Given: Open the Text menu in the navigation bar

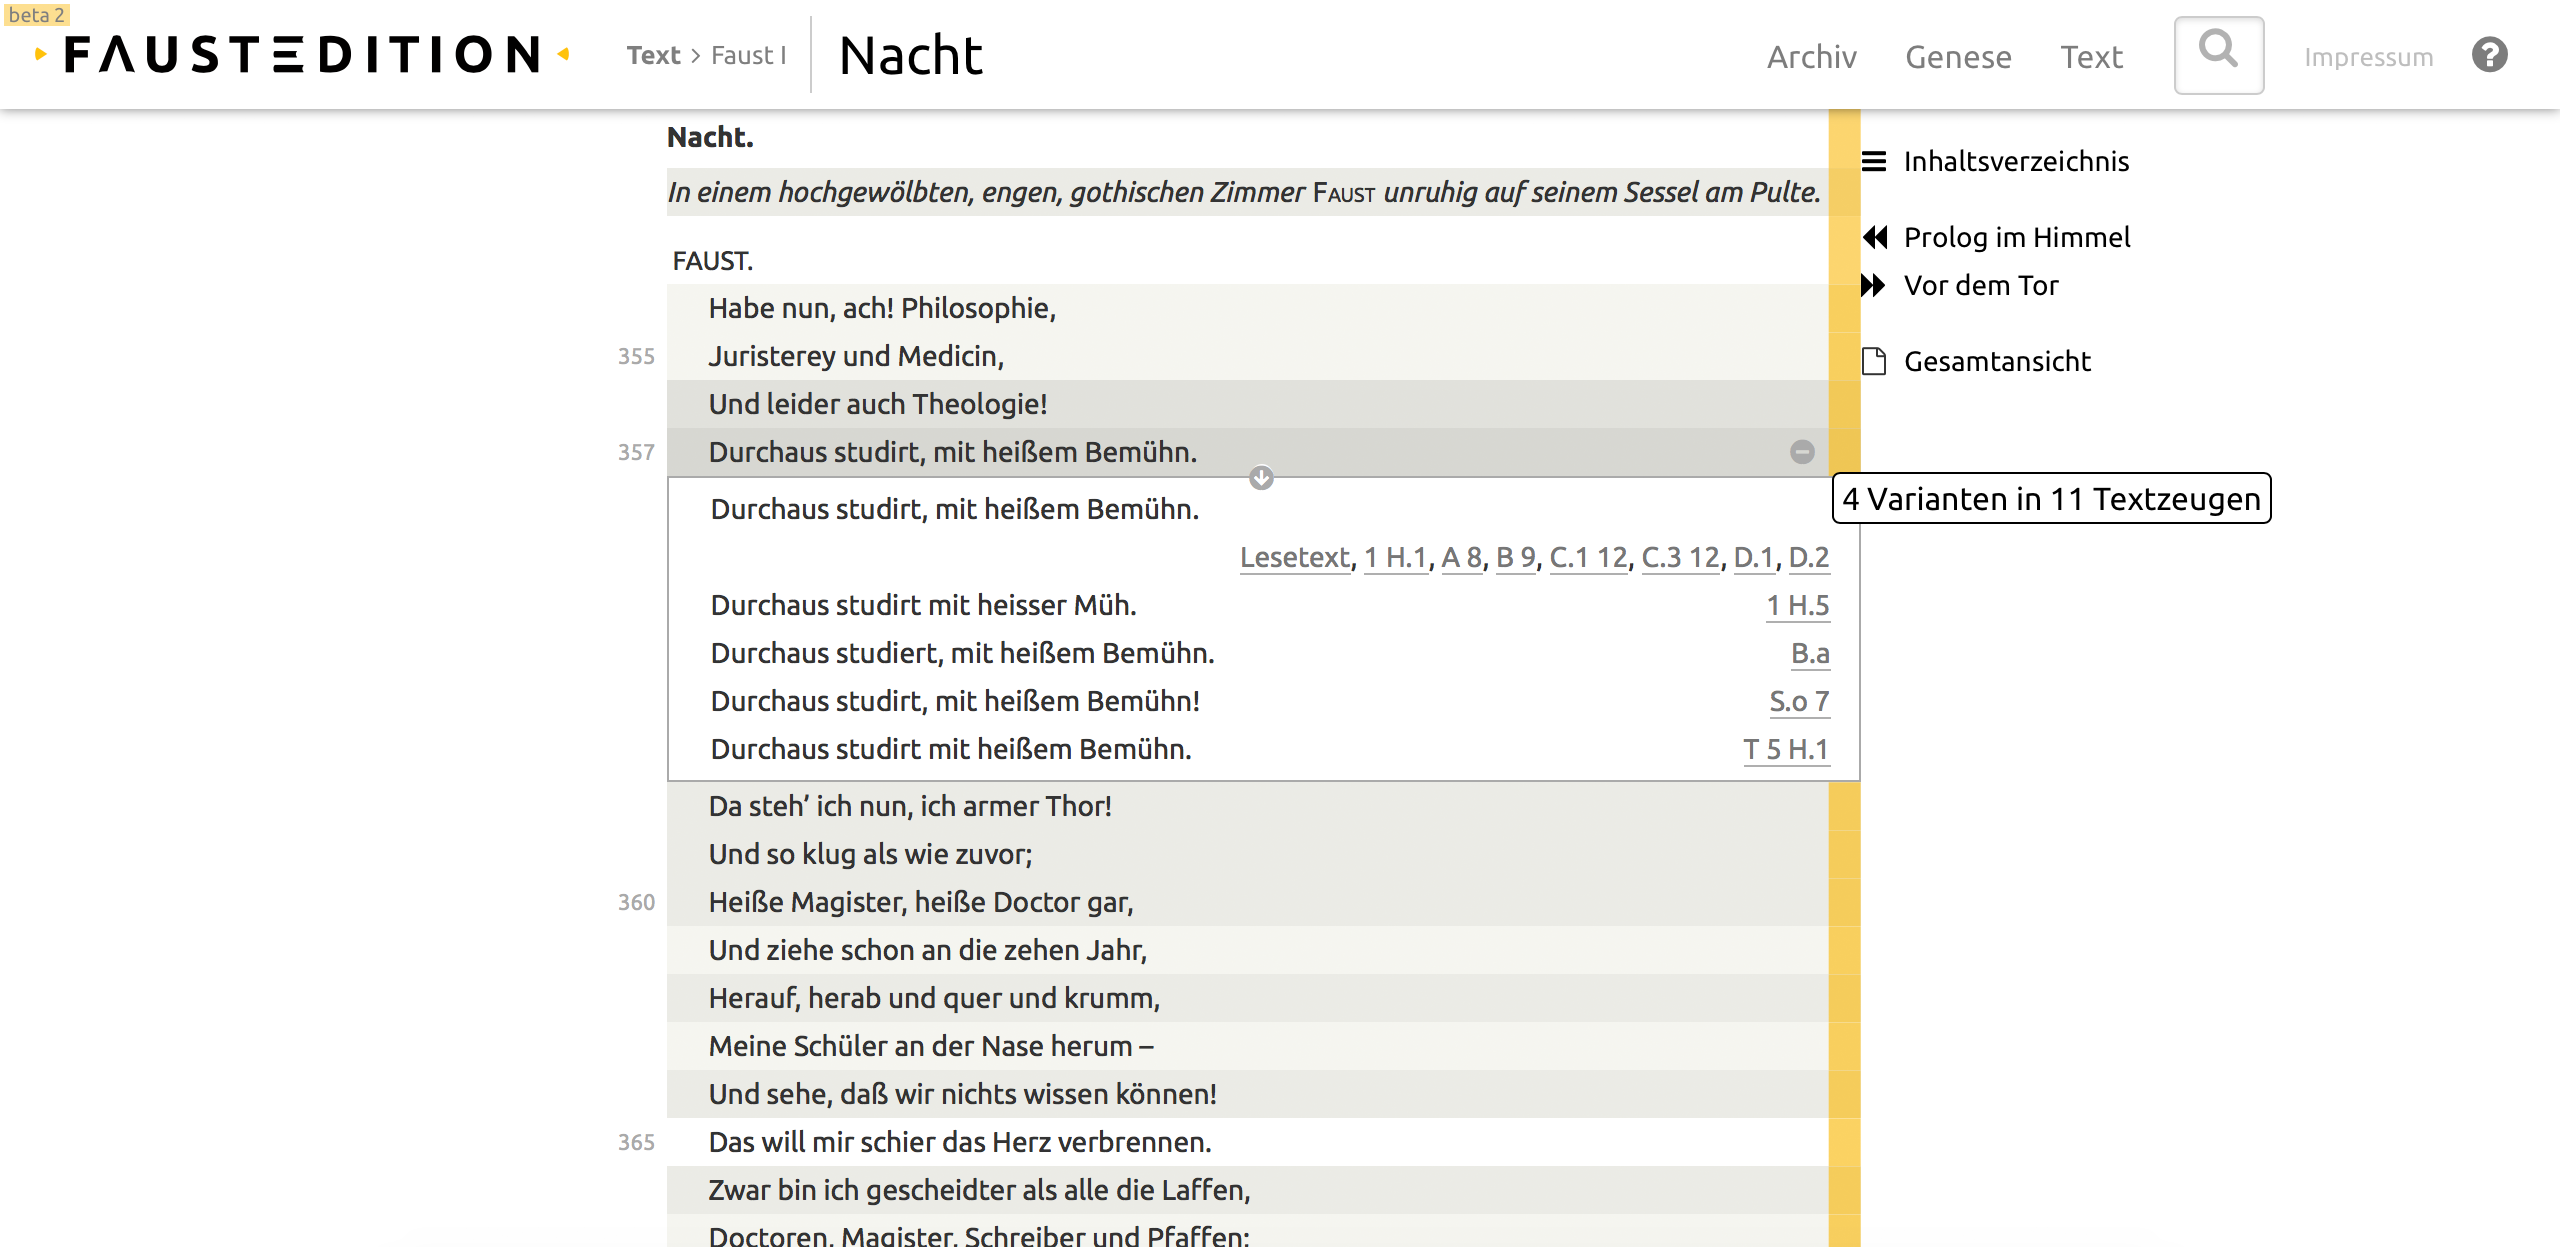Looking at the screenshot, I should point(2091,57).
